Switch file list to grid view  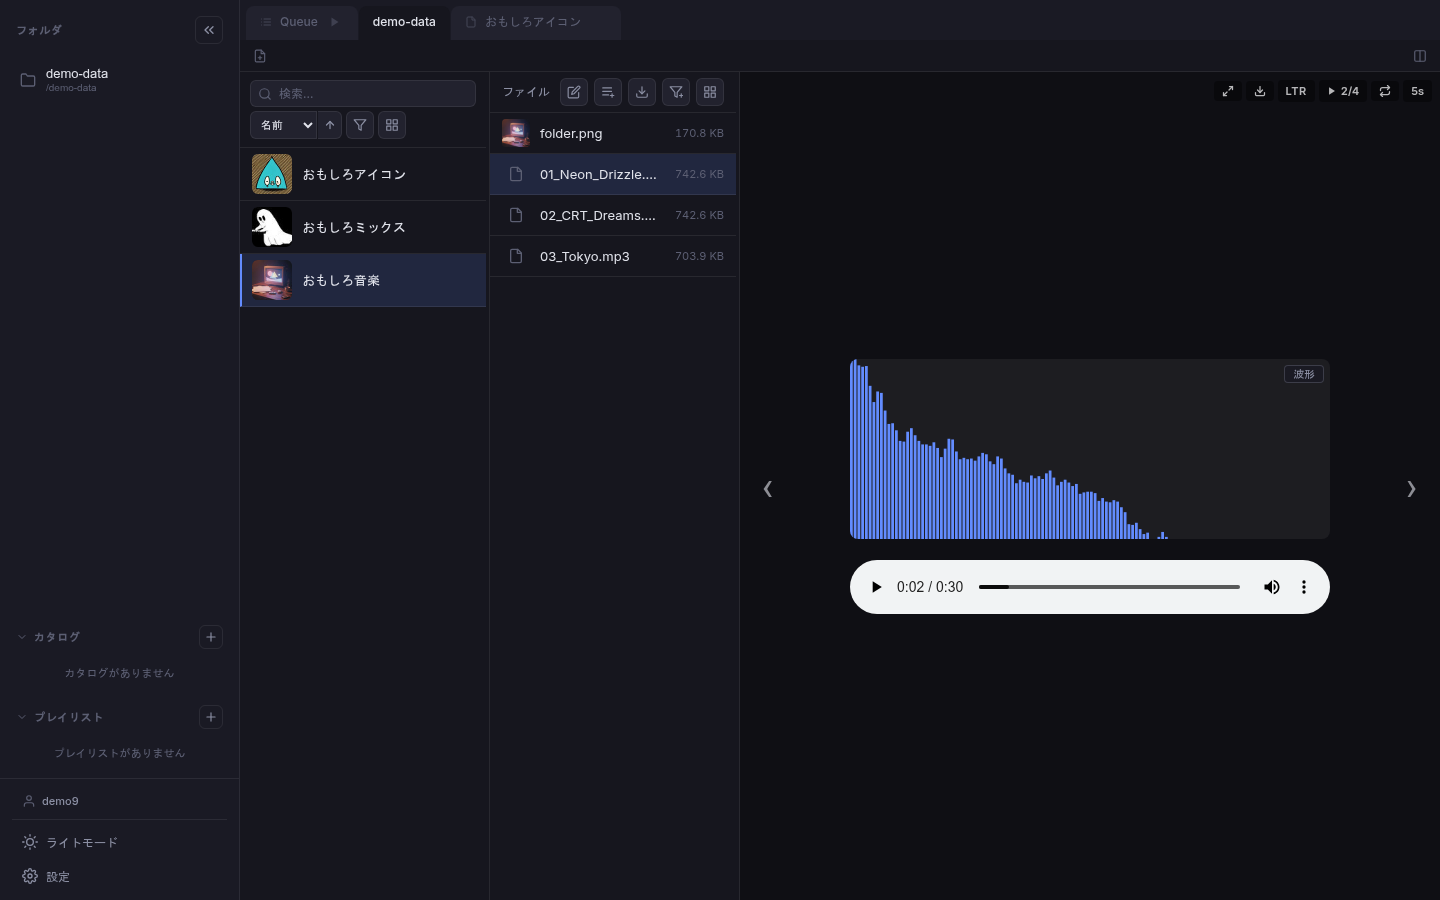710,92
